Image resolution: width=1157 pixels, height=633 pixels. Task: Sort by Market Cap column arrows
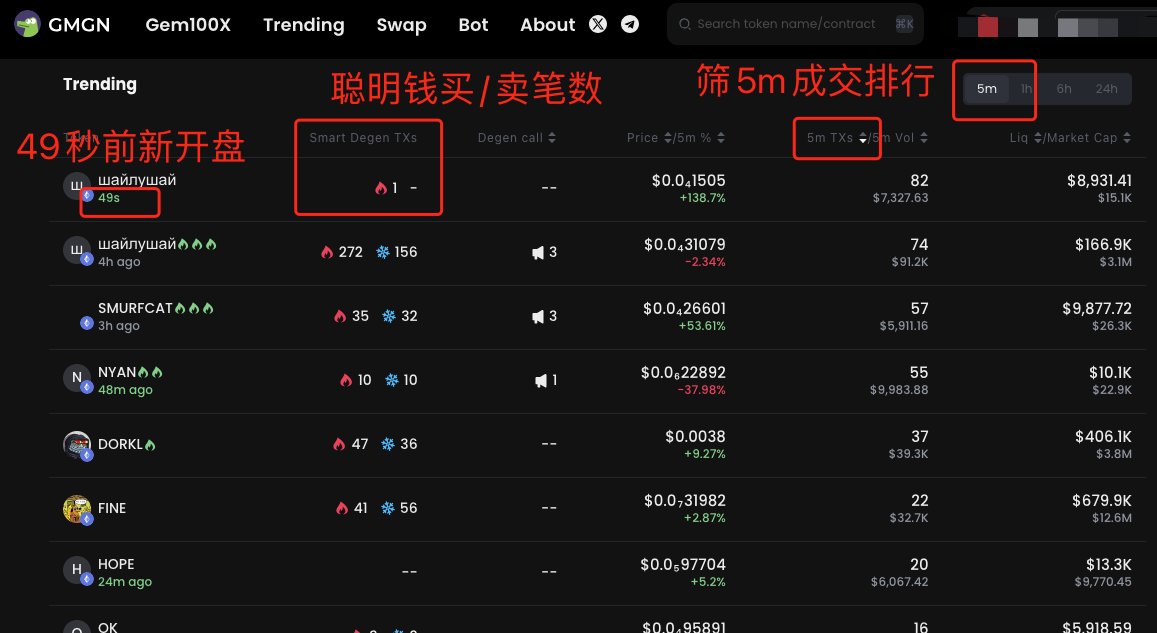(1127, 138)
